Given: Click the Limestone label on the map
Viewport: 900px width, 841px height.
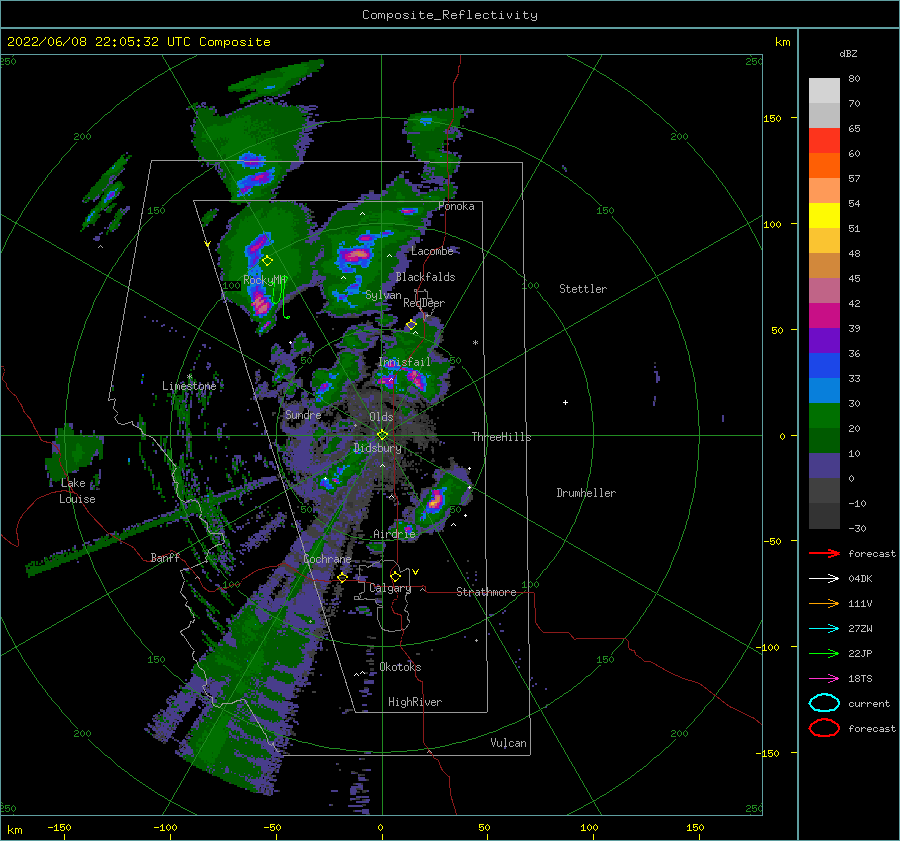Looking at the screenshot, I should pyautogui.click(x=189, y=386).
